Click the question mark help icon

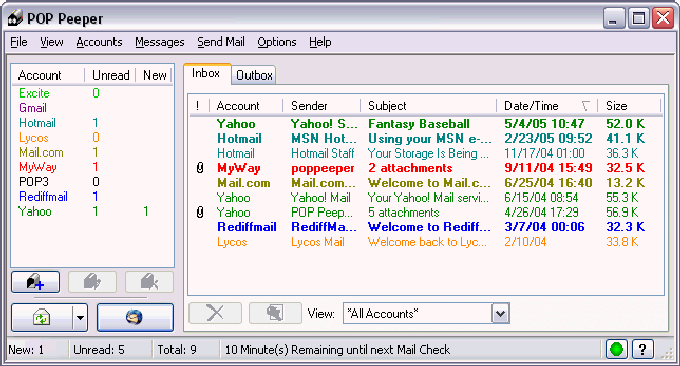pyautogui.click(x=643, y=349)
